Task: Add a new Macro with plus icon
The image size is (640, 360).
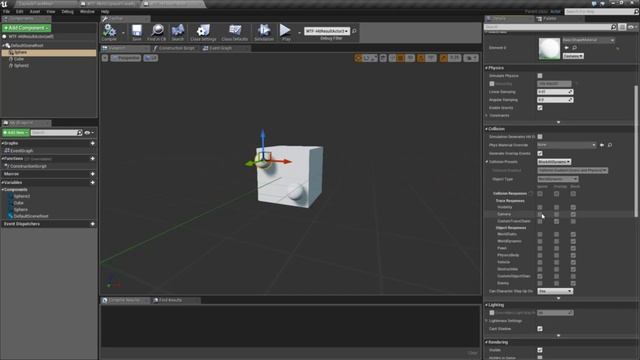Action: (93, 174)
